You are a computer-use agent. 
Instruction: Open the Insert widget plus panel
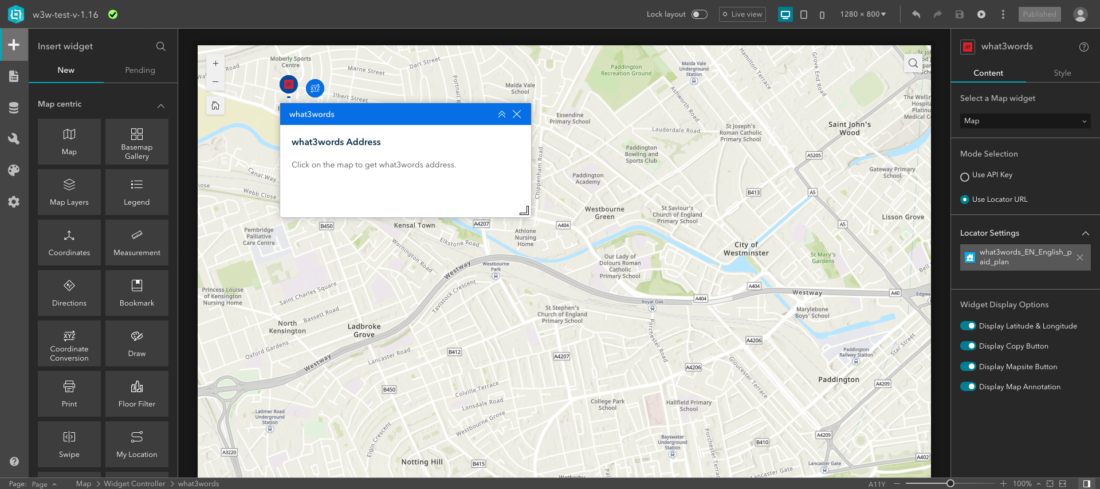pos(13,46)
